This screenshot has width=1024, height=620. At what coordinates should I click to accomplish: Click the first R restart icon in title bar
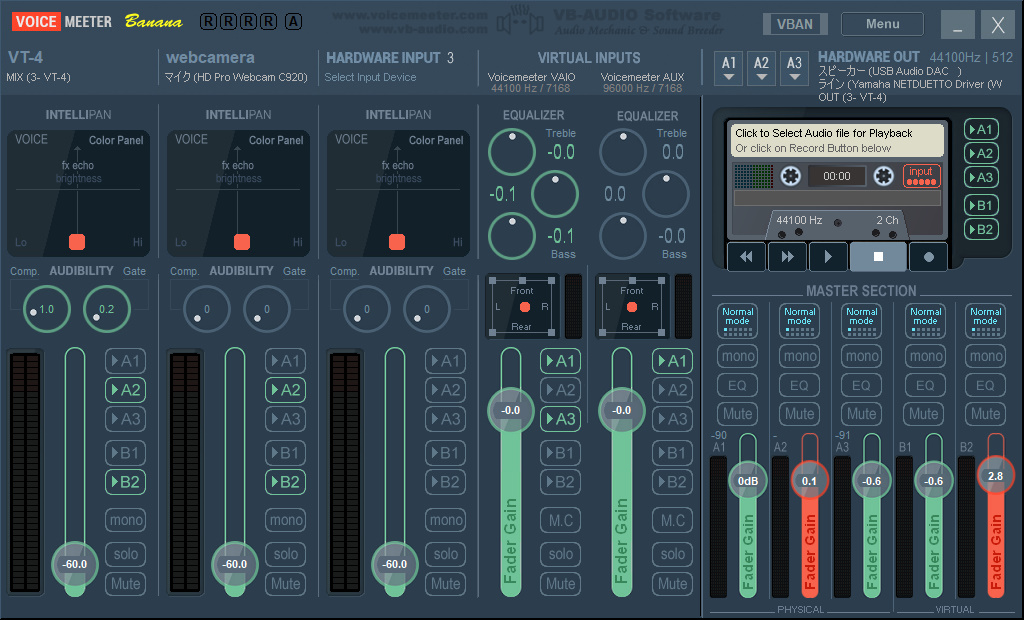pos(208,22)
